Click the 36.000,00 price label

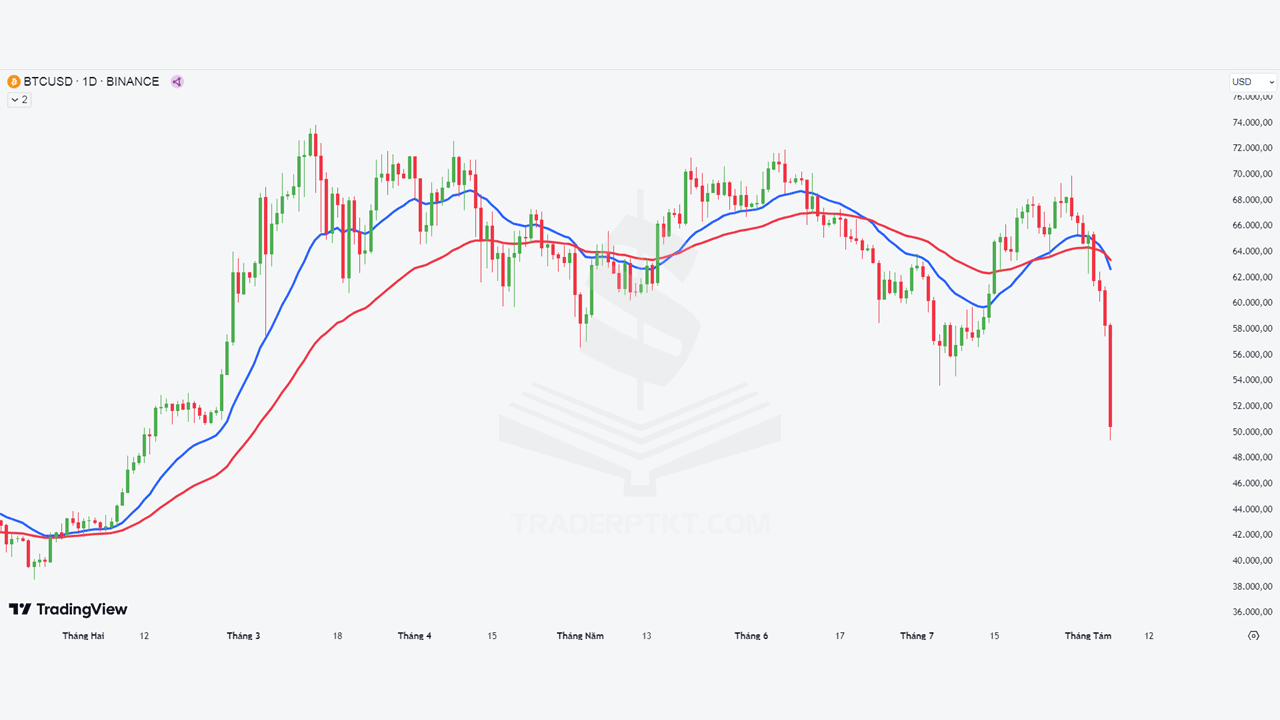[x=1252, y=612]
